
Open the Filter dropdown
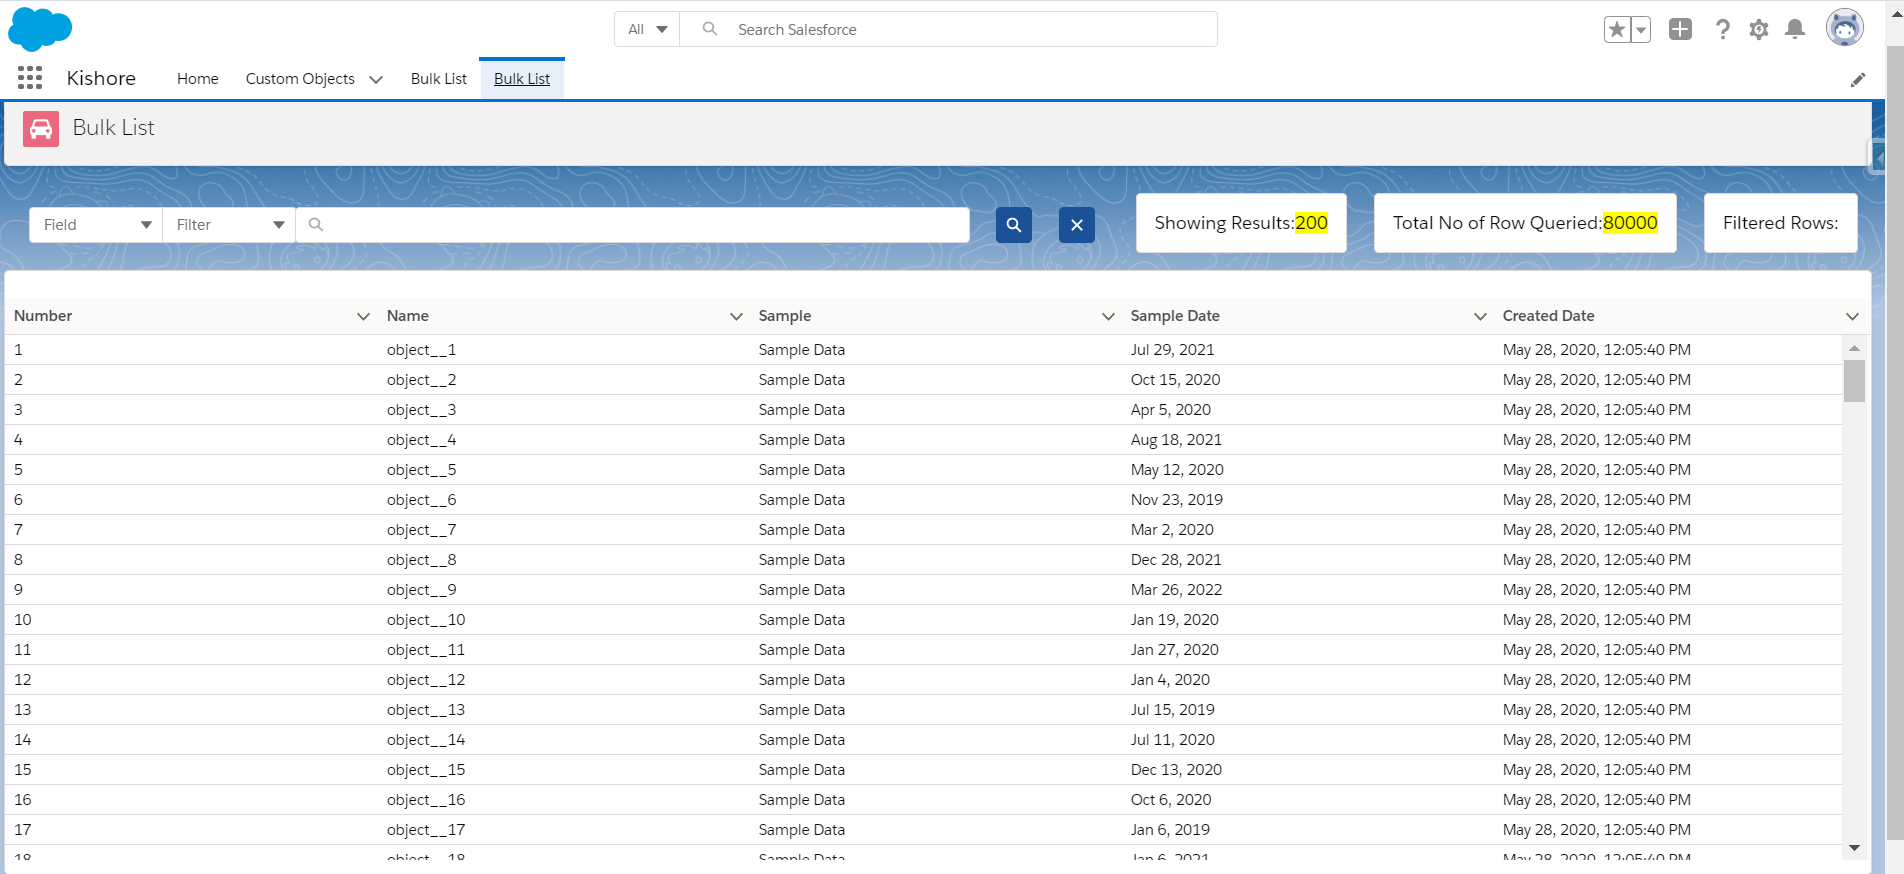229,225
